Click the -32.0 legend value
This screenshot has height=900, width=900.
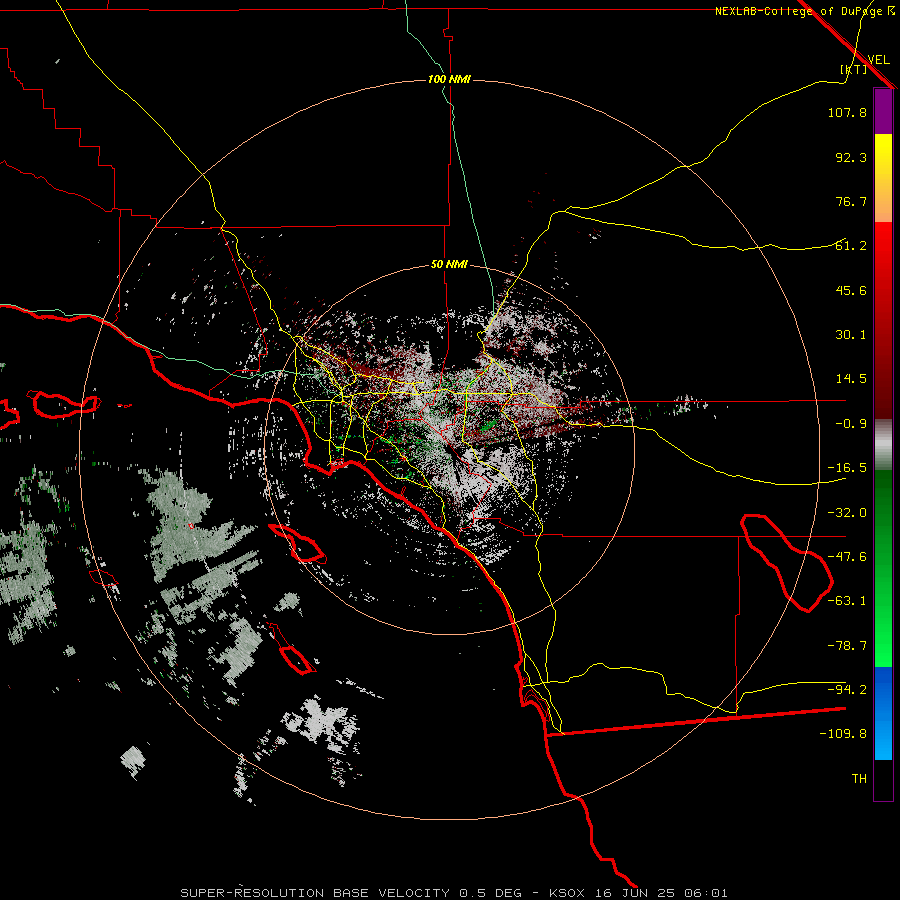point(847,513)
